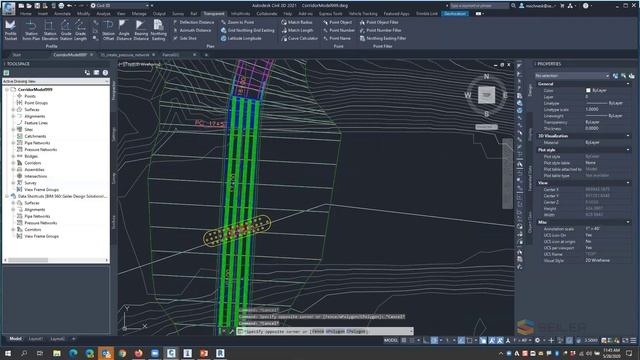Select the Grade Length tool
Screen dimensions: 640x360
(x=80, y=30)
